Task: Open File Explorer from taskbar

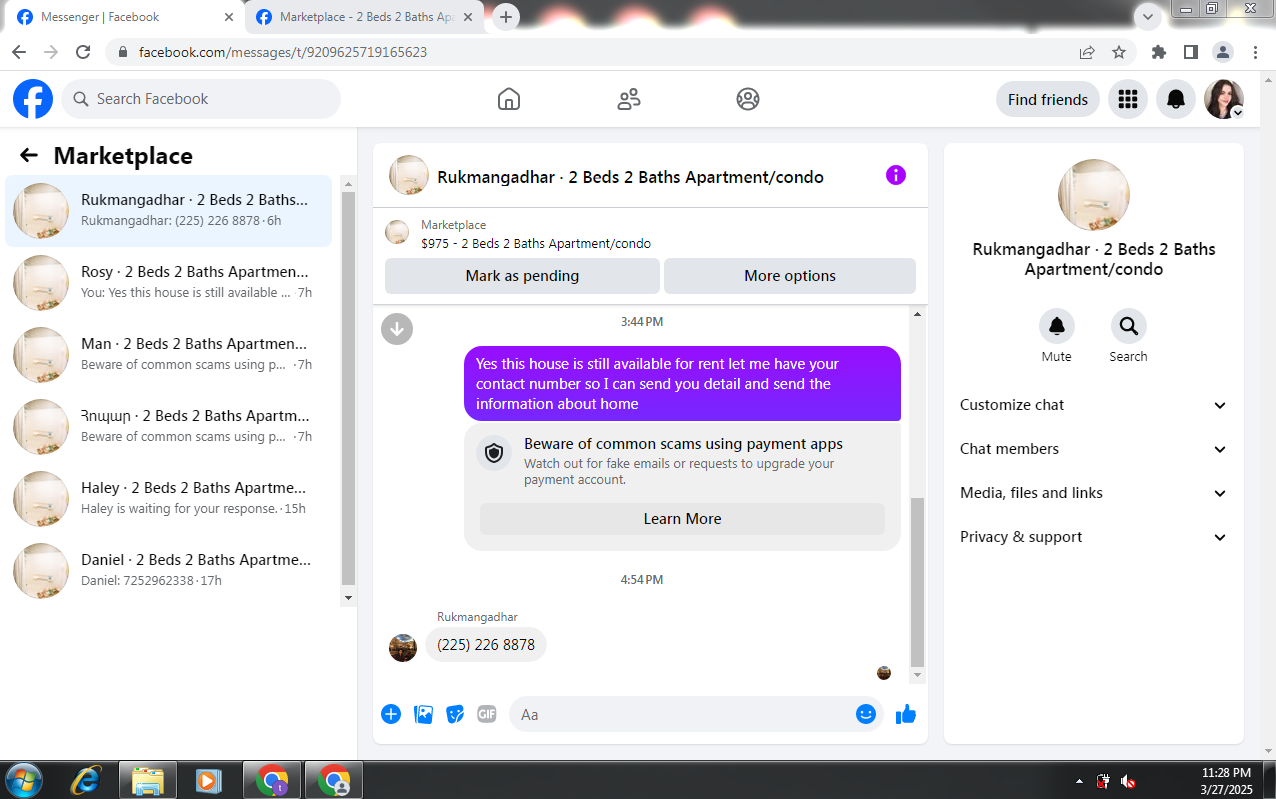Action: pos(147,780)
